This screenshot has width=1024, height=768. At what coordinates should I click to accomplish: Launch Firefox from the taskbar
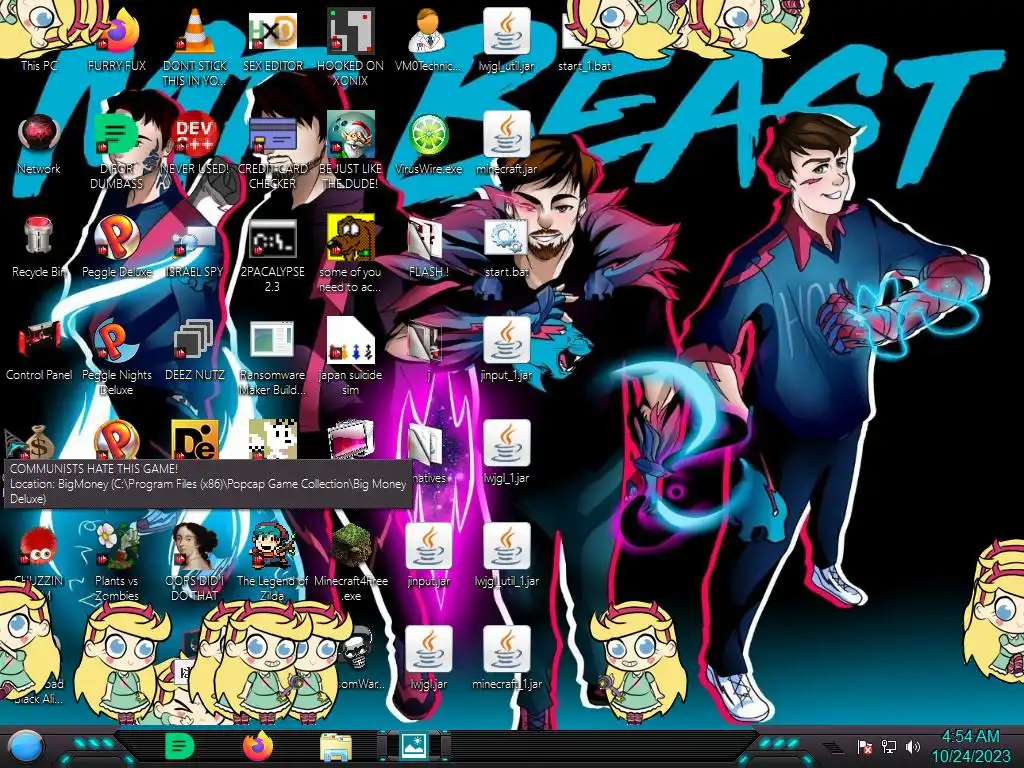tap(257, 746)
